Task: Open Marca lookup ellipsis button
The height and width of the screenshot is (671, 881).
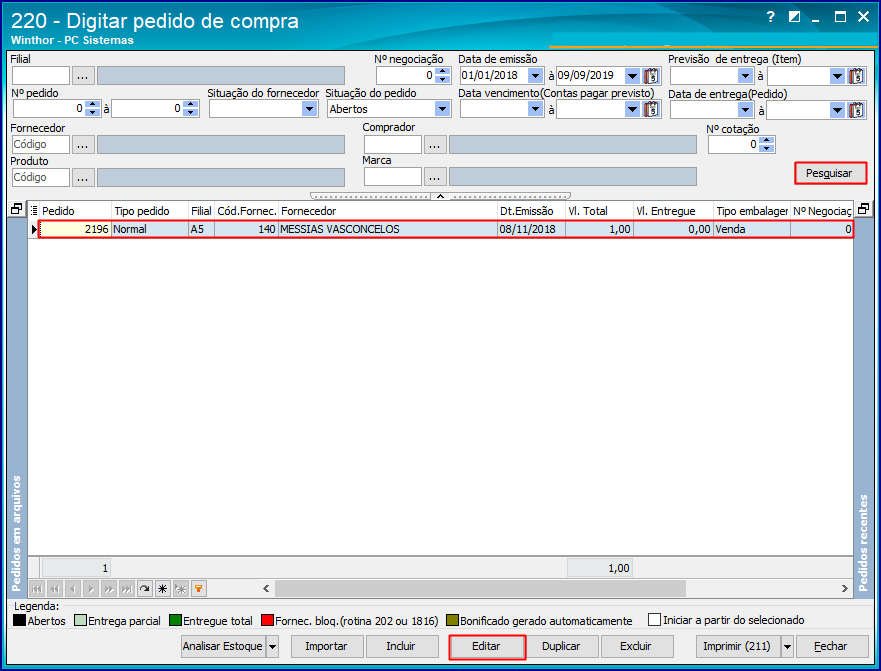Action: click(x=434, y=177)
